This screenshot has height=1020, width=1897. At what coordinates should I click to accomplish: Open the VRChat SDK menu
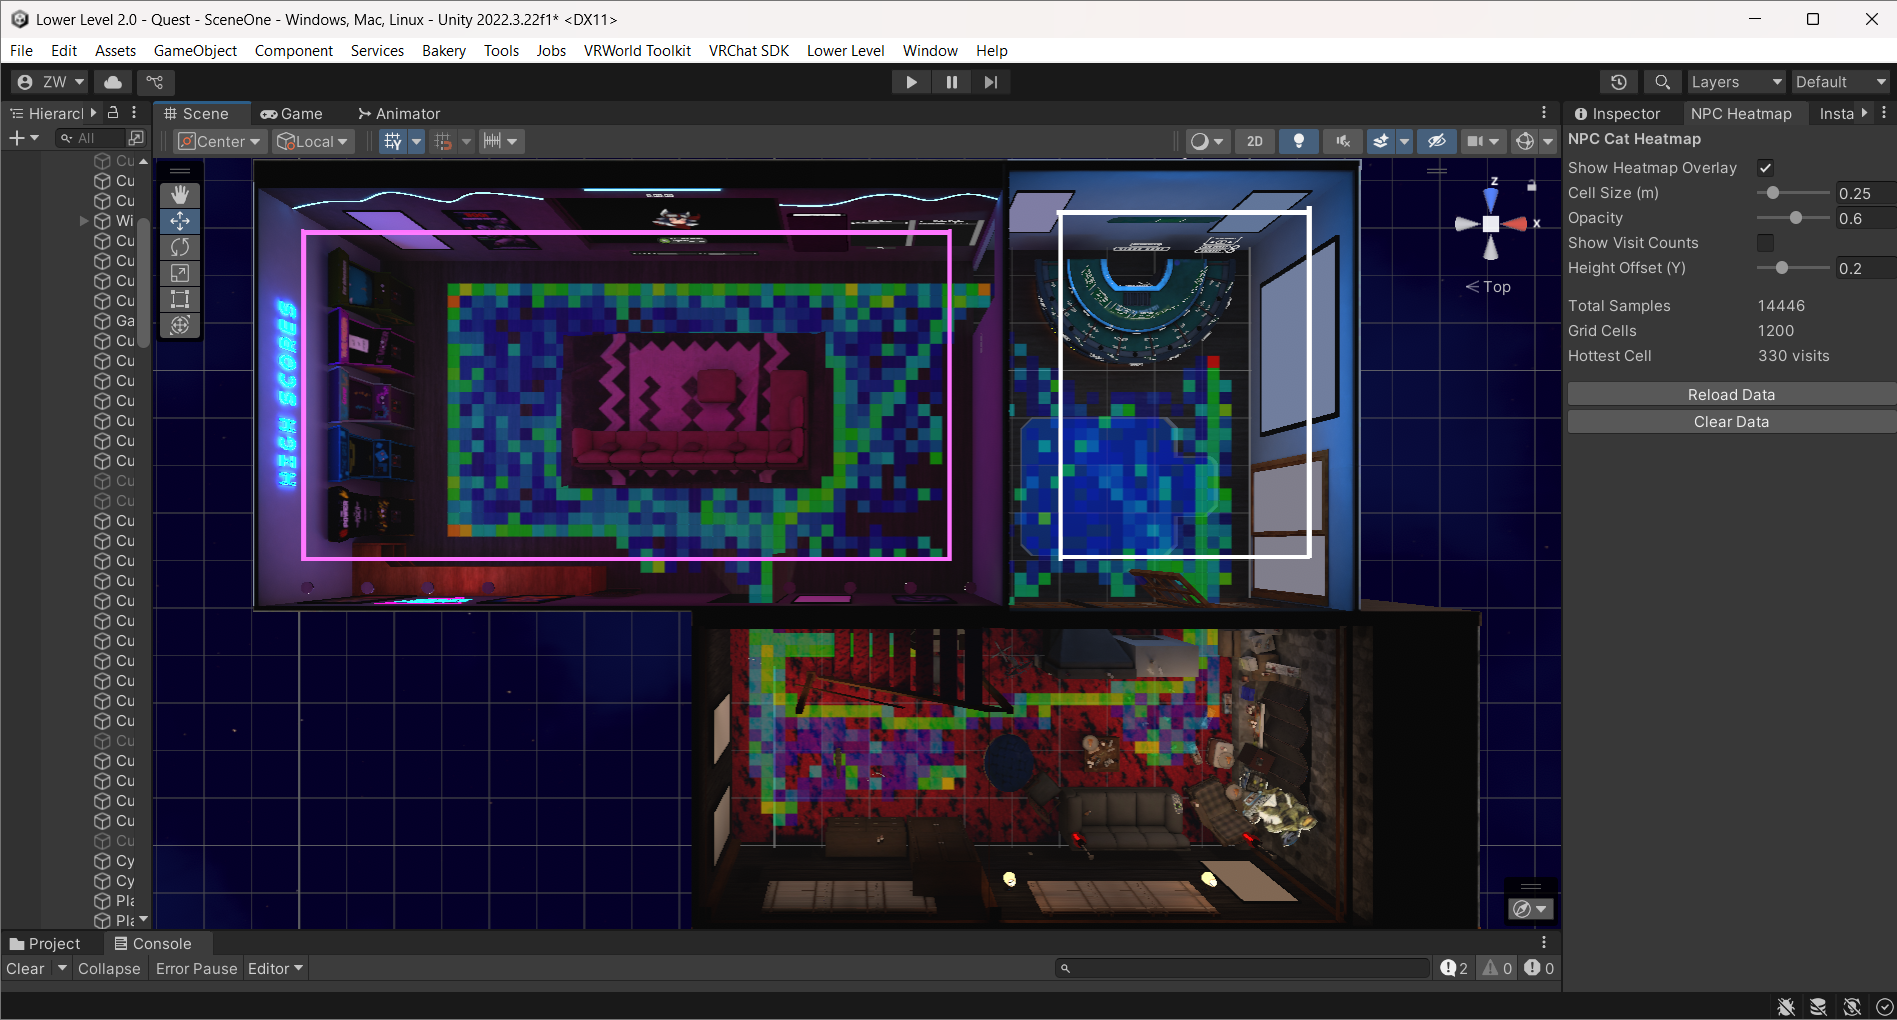(x=748, y=51)
